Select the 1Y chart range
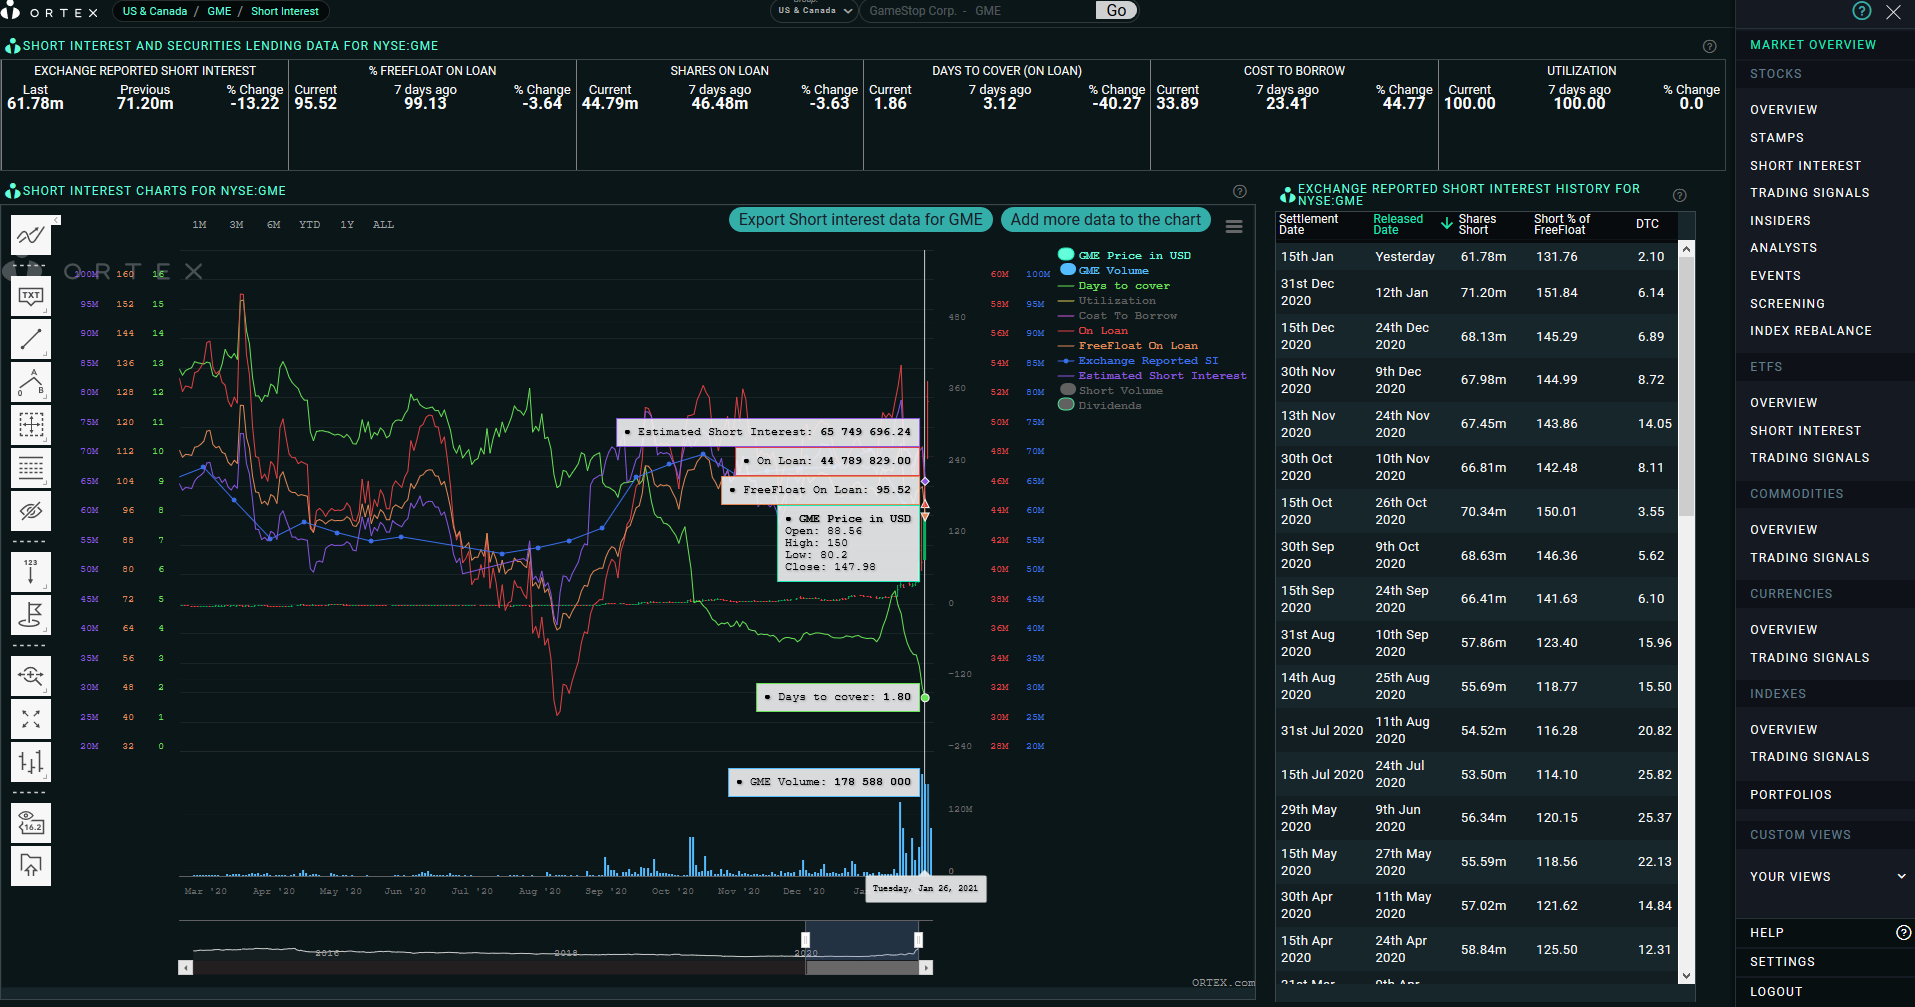The image size is (1915, 1007). [x=347, y=225]
